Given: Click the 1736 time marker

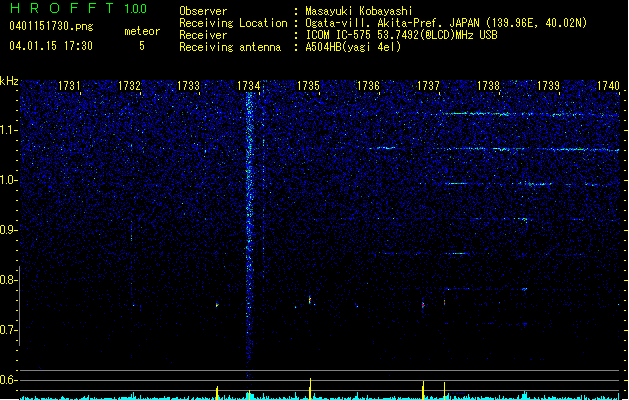Looking at the screenshot, I should (368, 86).
